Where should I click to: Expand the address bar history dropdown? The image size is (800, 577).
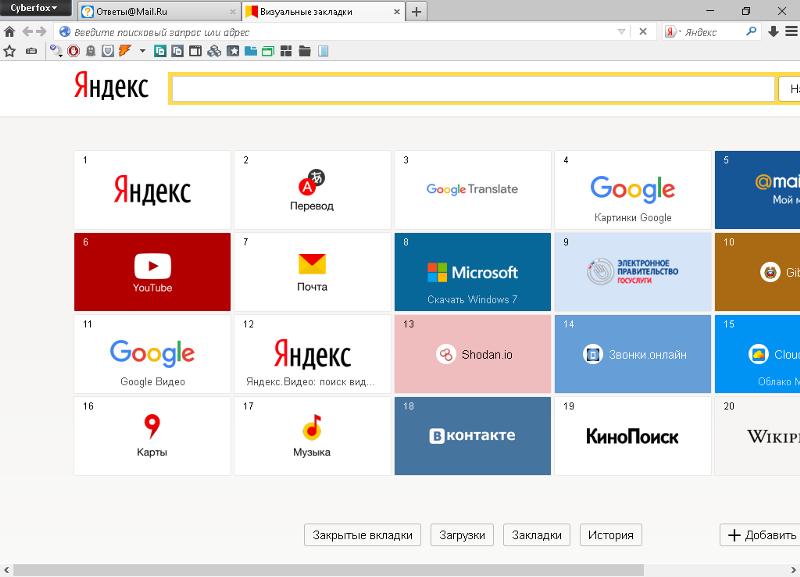pos(621,32)
